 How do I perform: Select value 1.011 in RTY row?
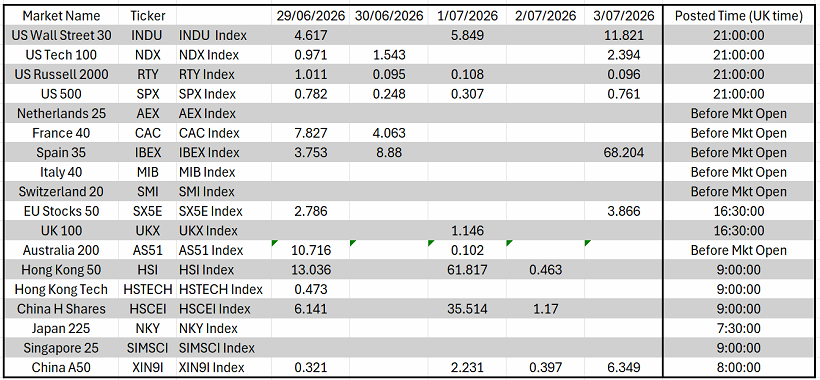(x=311, y=74)
